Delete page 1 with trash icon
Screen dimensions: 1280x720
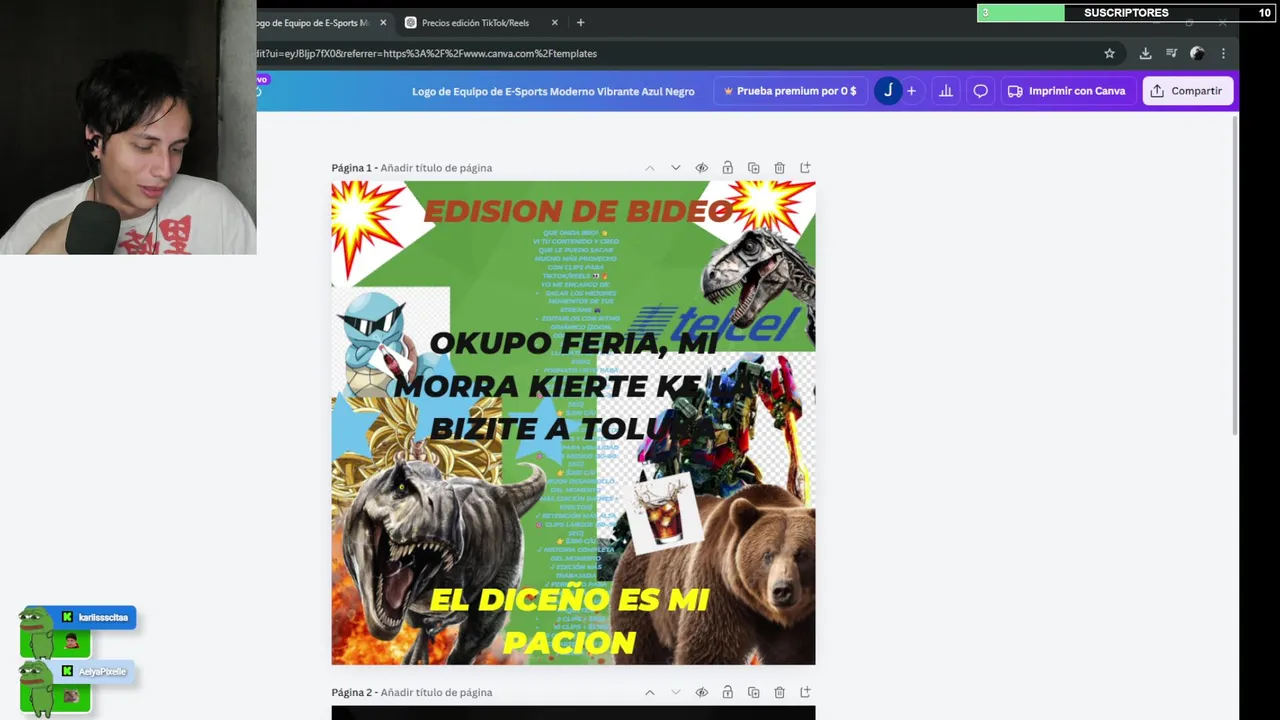click(779, 168)
